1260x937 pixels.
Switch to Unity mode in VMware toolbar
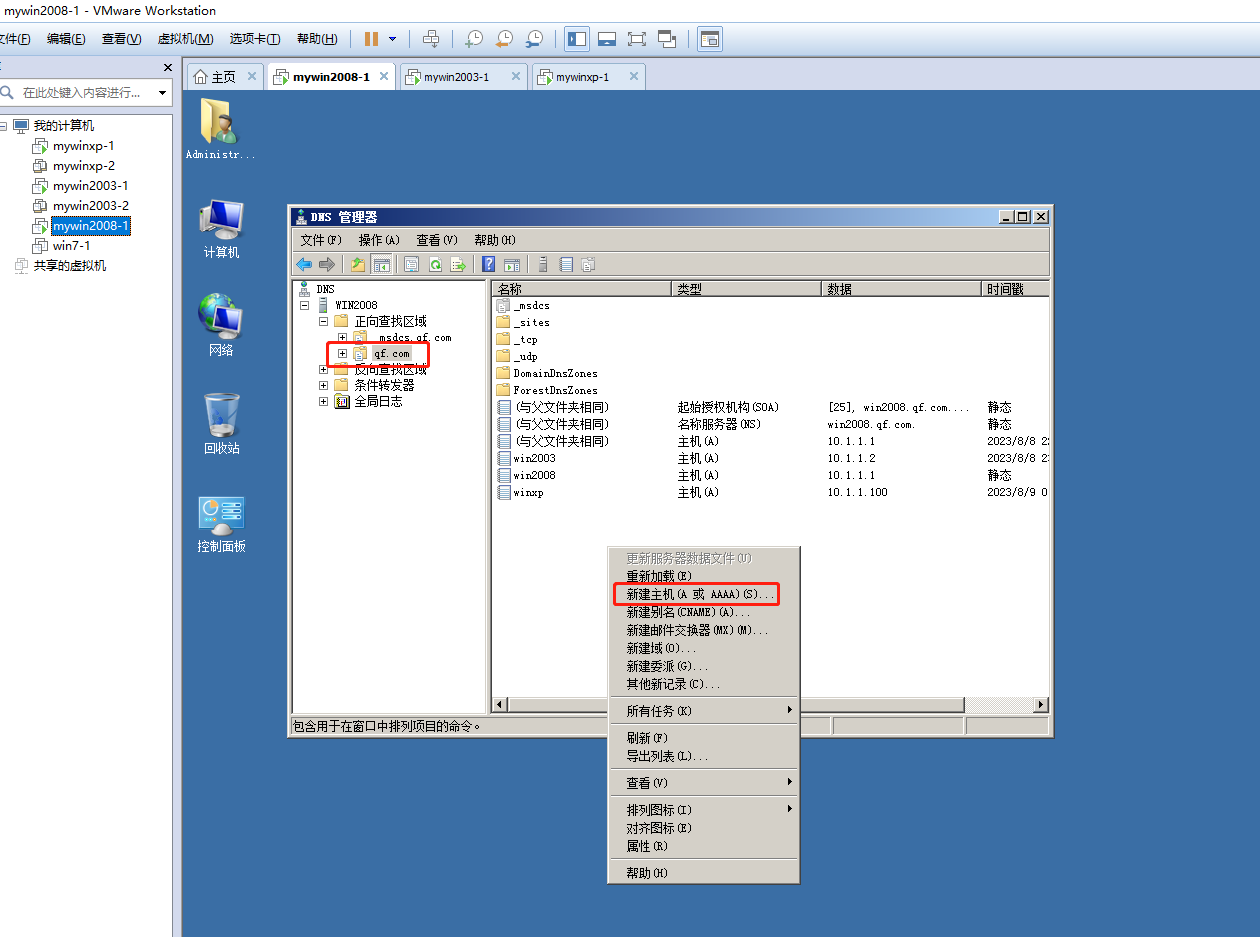[666, 39]
